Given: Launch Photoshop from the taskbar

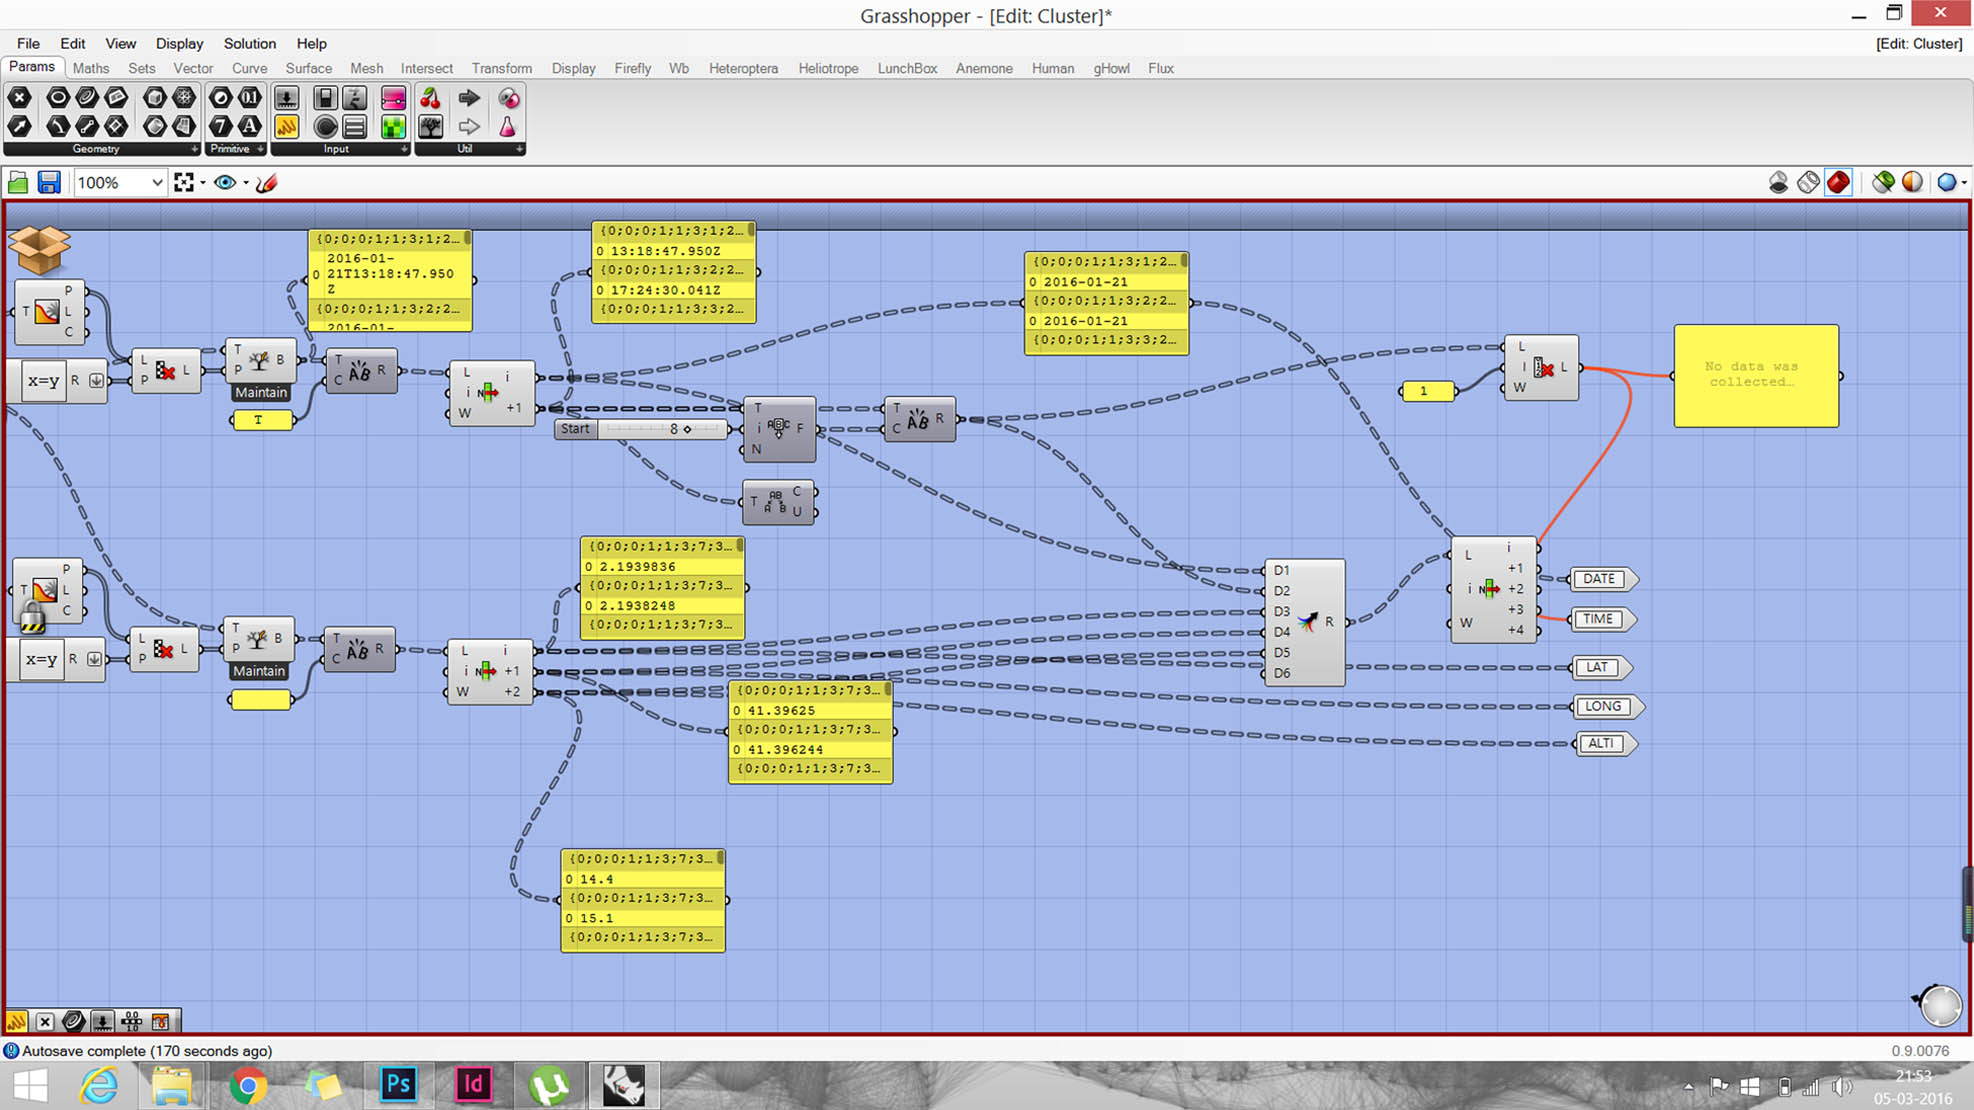Looking at the screenshot, I should pyautogui.click(x=398, y=1085).
